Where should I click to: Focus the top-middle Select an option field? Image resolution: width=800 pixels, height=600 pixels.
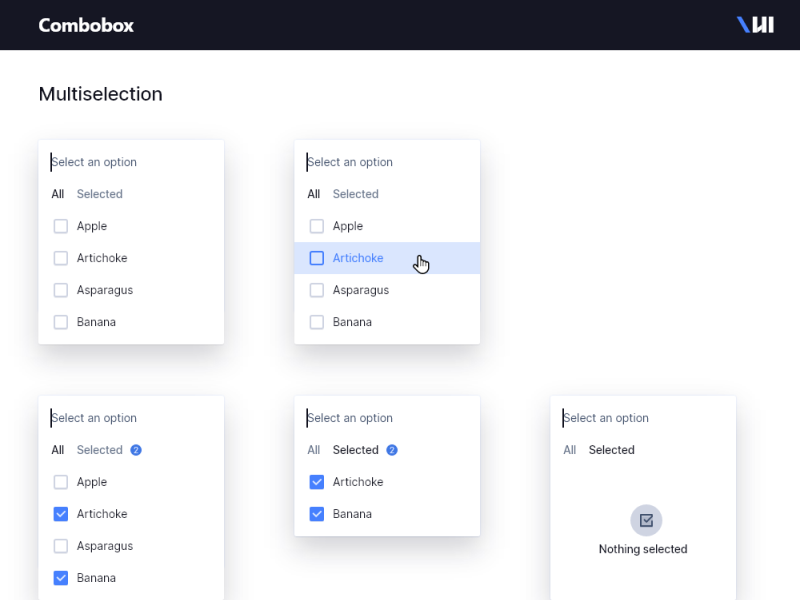pyautogui.click(x=387, y=162)
